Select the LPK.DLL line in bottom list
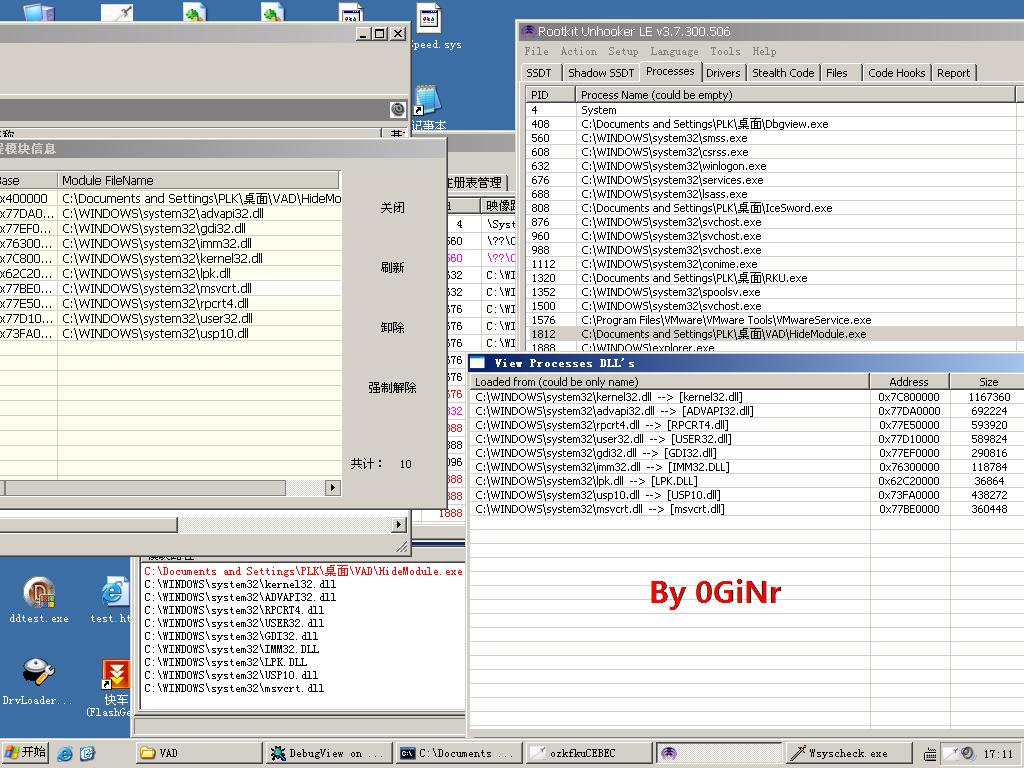 click(x=225, y=662)
